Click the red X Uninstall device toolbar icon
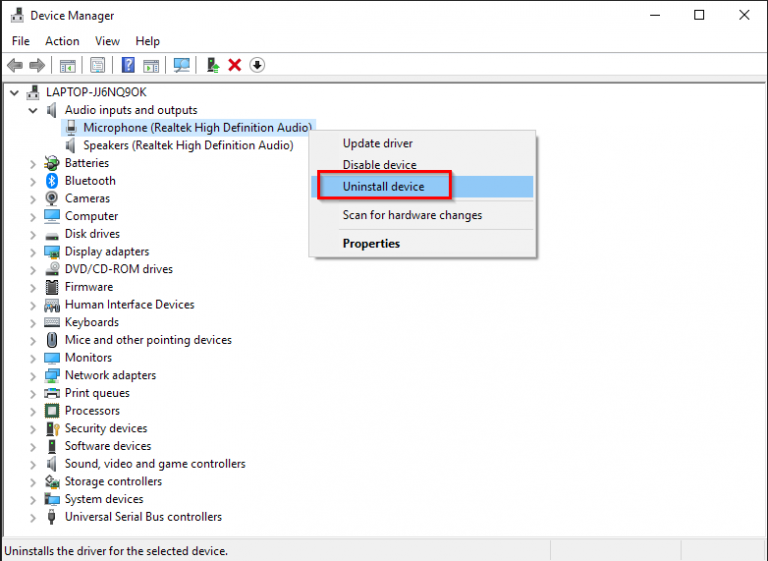The height and width of the screenshot is (561, 768). 235,65
